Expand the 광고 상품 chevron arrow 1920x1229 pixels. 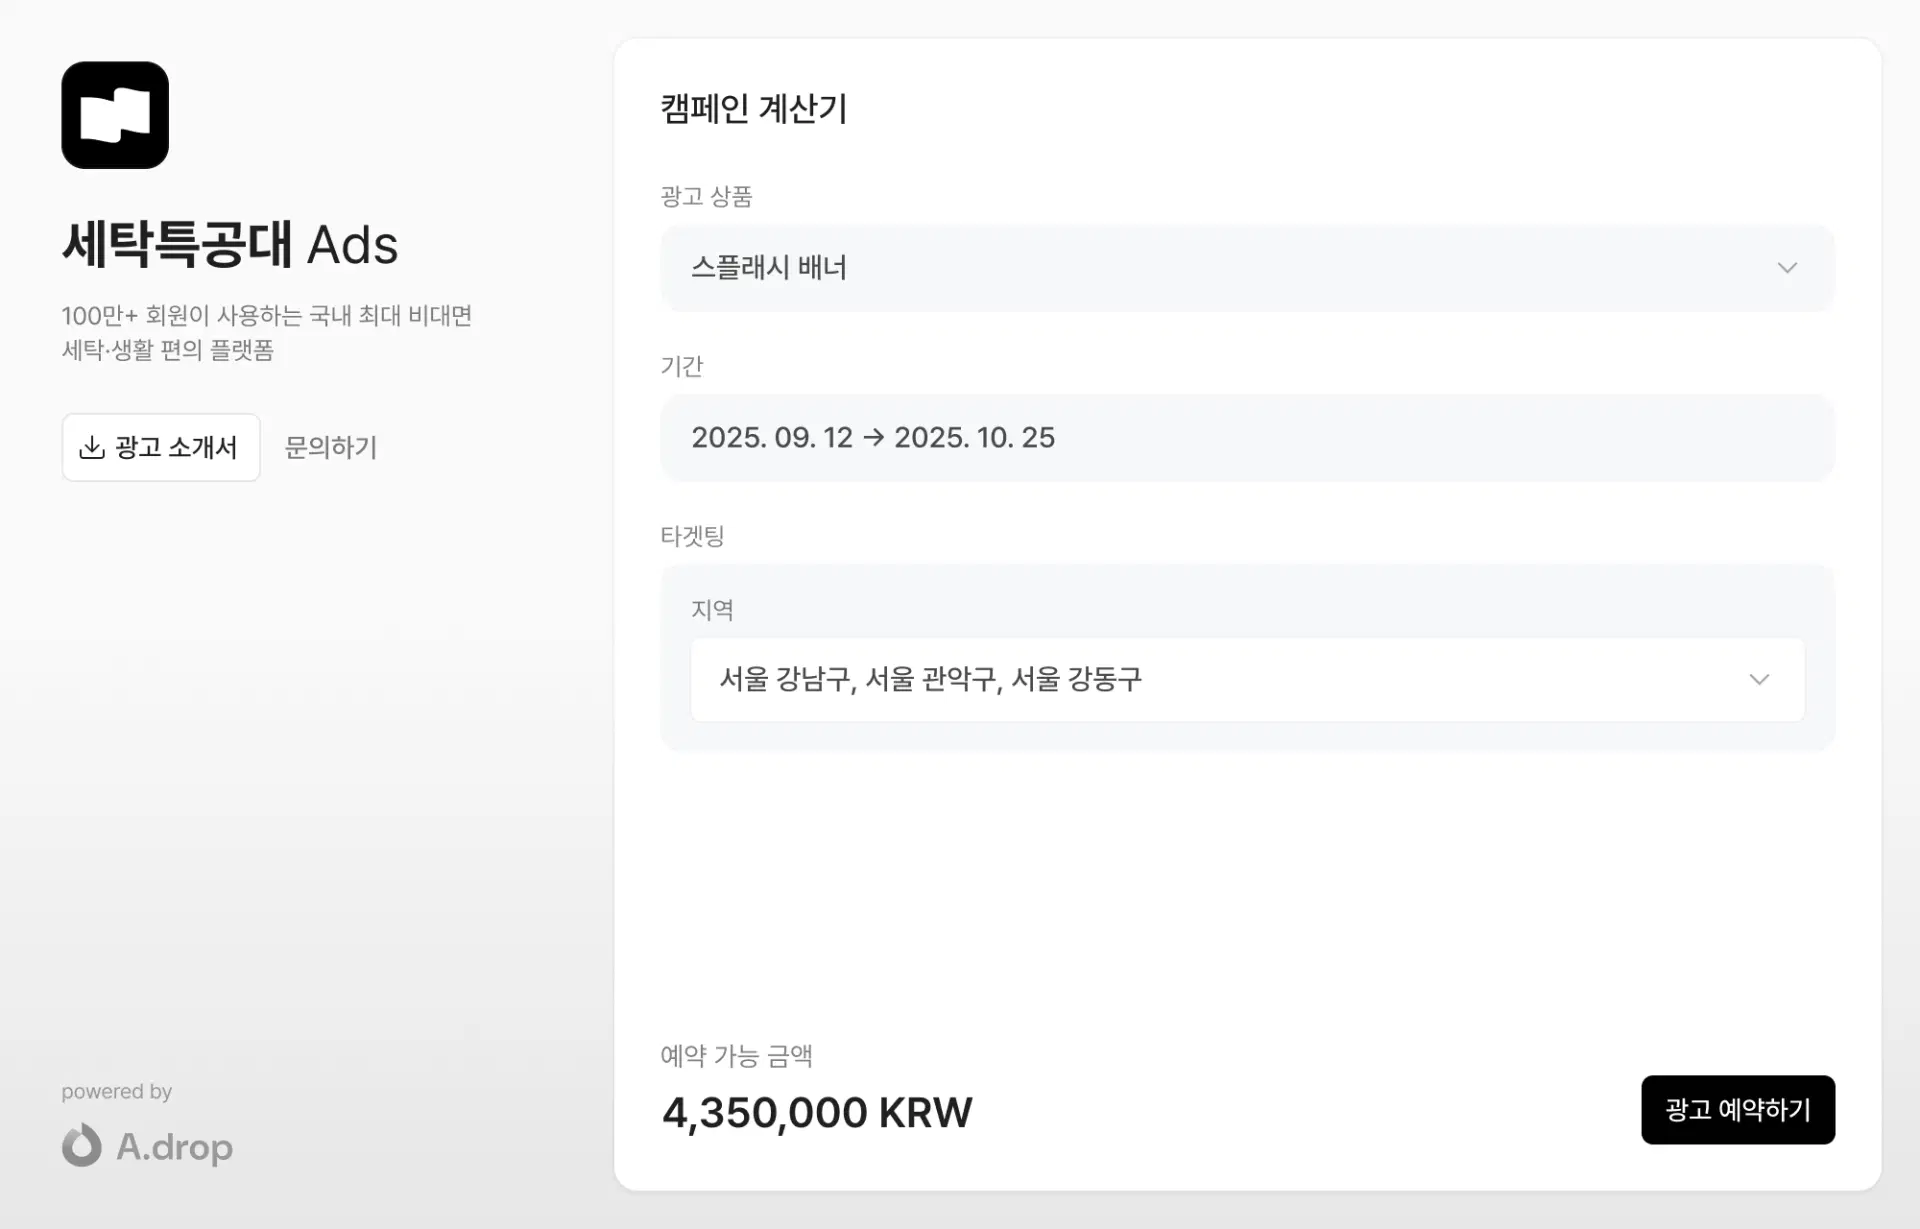coord(1787,268)
